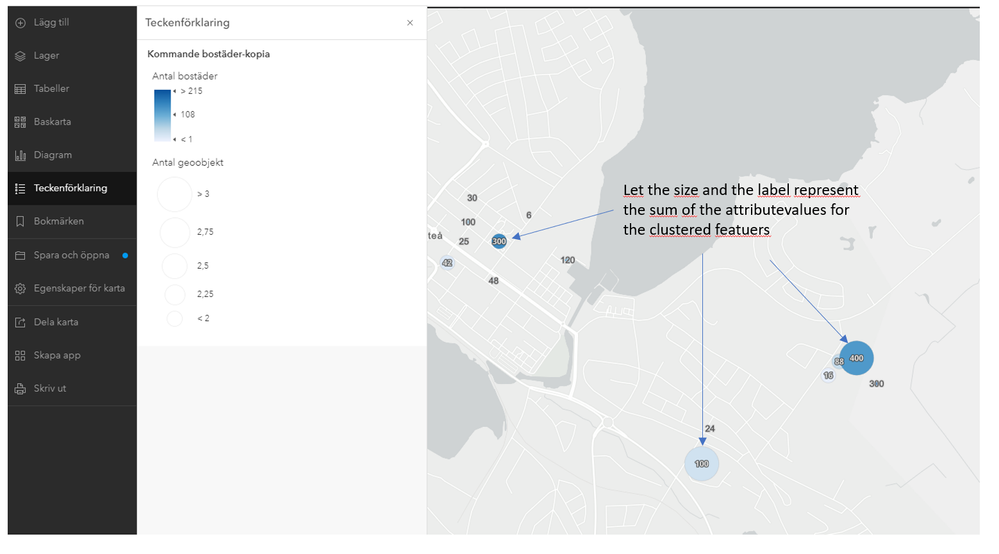The height and width of the screenshot is (554, 999).
Task: Click the Egenskaper för karta gear icon
Action: (x=20, y=288)
